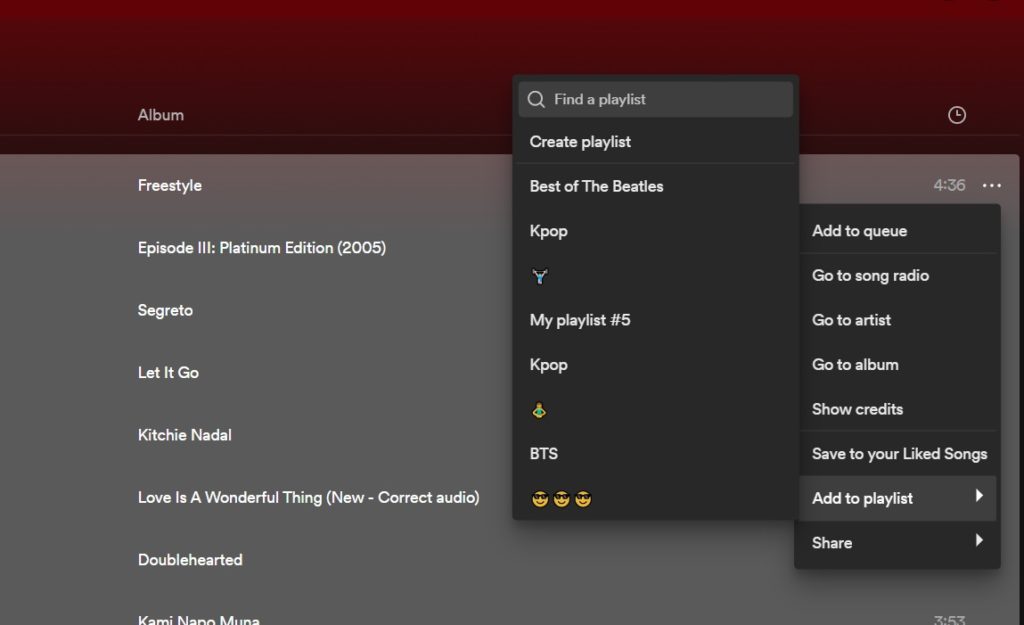Click Create playlist
The width and height of the screenshot is (1024, 625).
580,141
